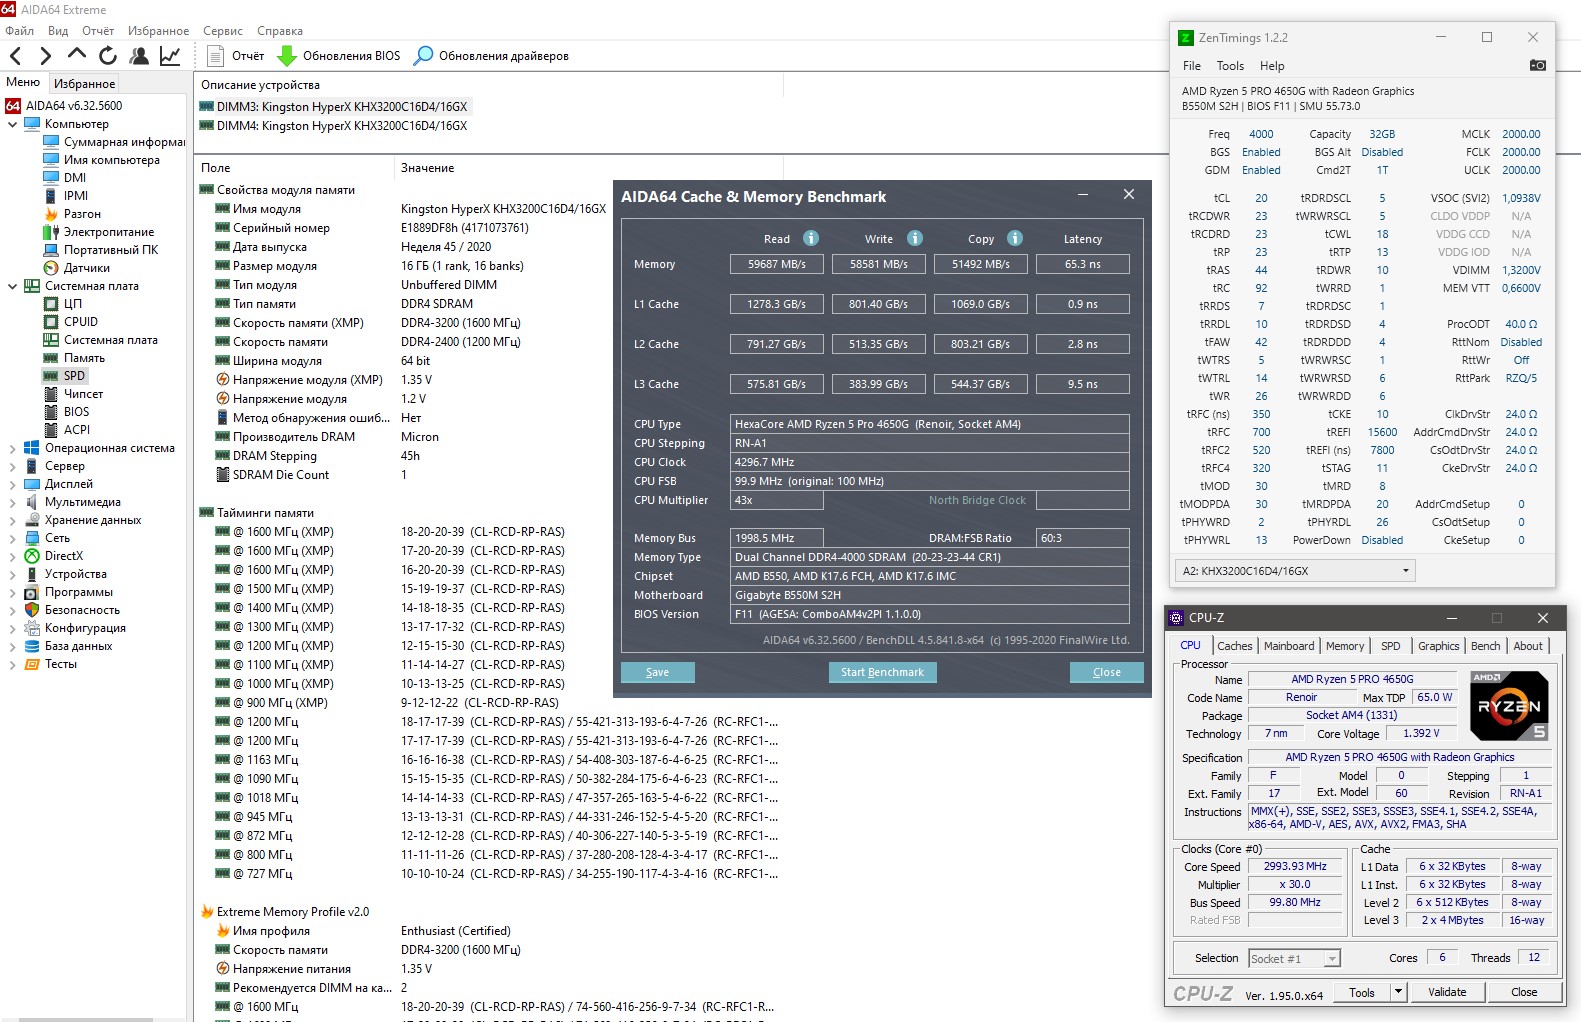This screenshot has width=1581, height=1022.
Task: Click Start Benchmark button
Action: point(882,672)
